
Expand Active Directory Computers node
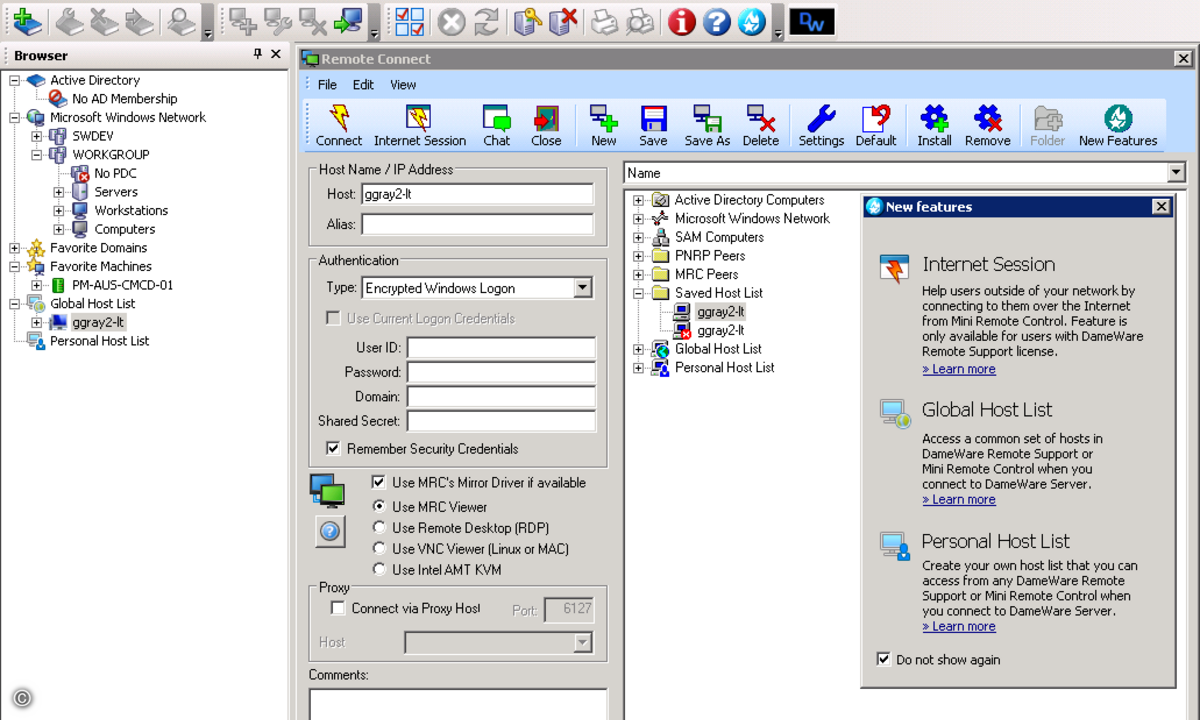click(638, 200)
